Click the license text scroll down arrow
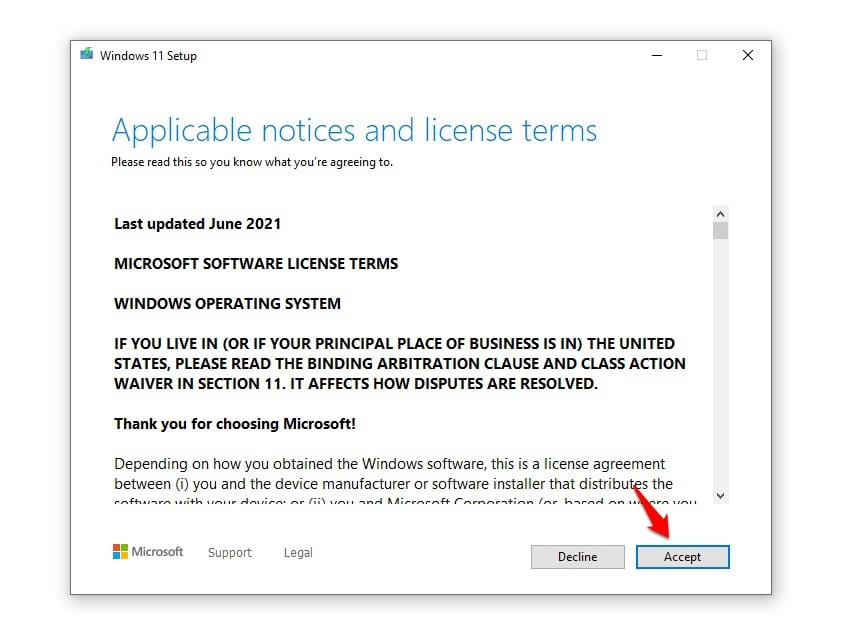 point(721,496)
